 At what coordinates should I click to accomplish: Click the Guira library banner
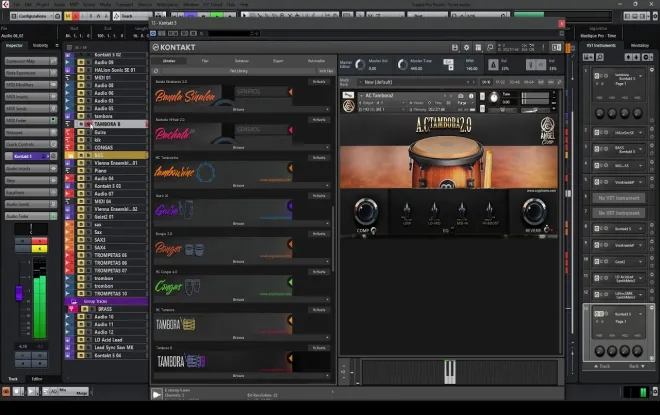(223, 209)
